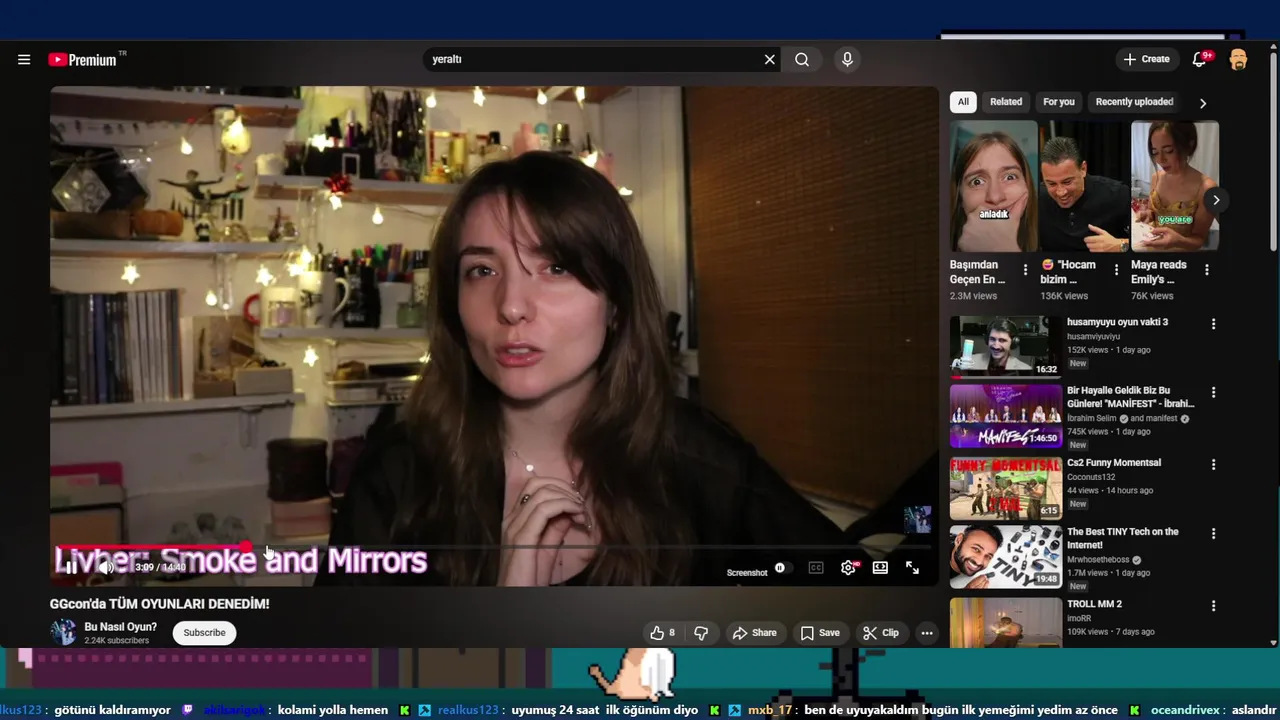Viewport: 1280px width, 720px height.
Task: Share the video
Action: pyautogui.click(x=755, y=633)
